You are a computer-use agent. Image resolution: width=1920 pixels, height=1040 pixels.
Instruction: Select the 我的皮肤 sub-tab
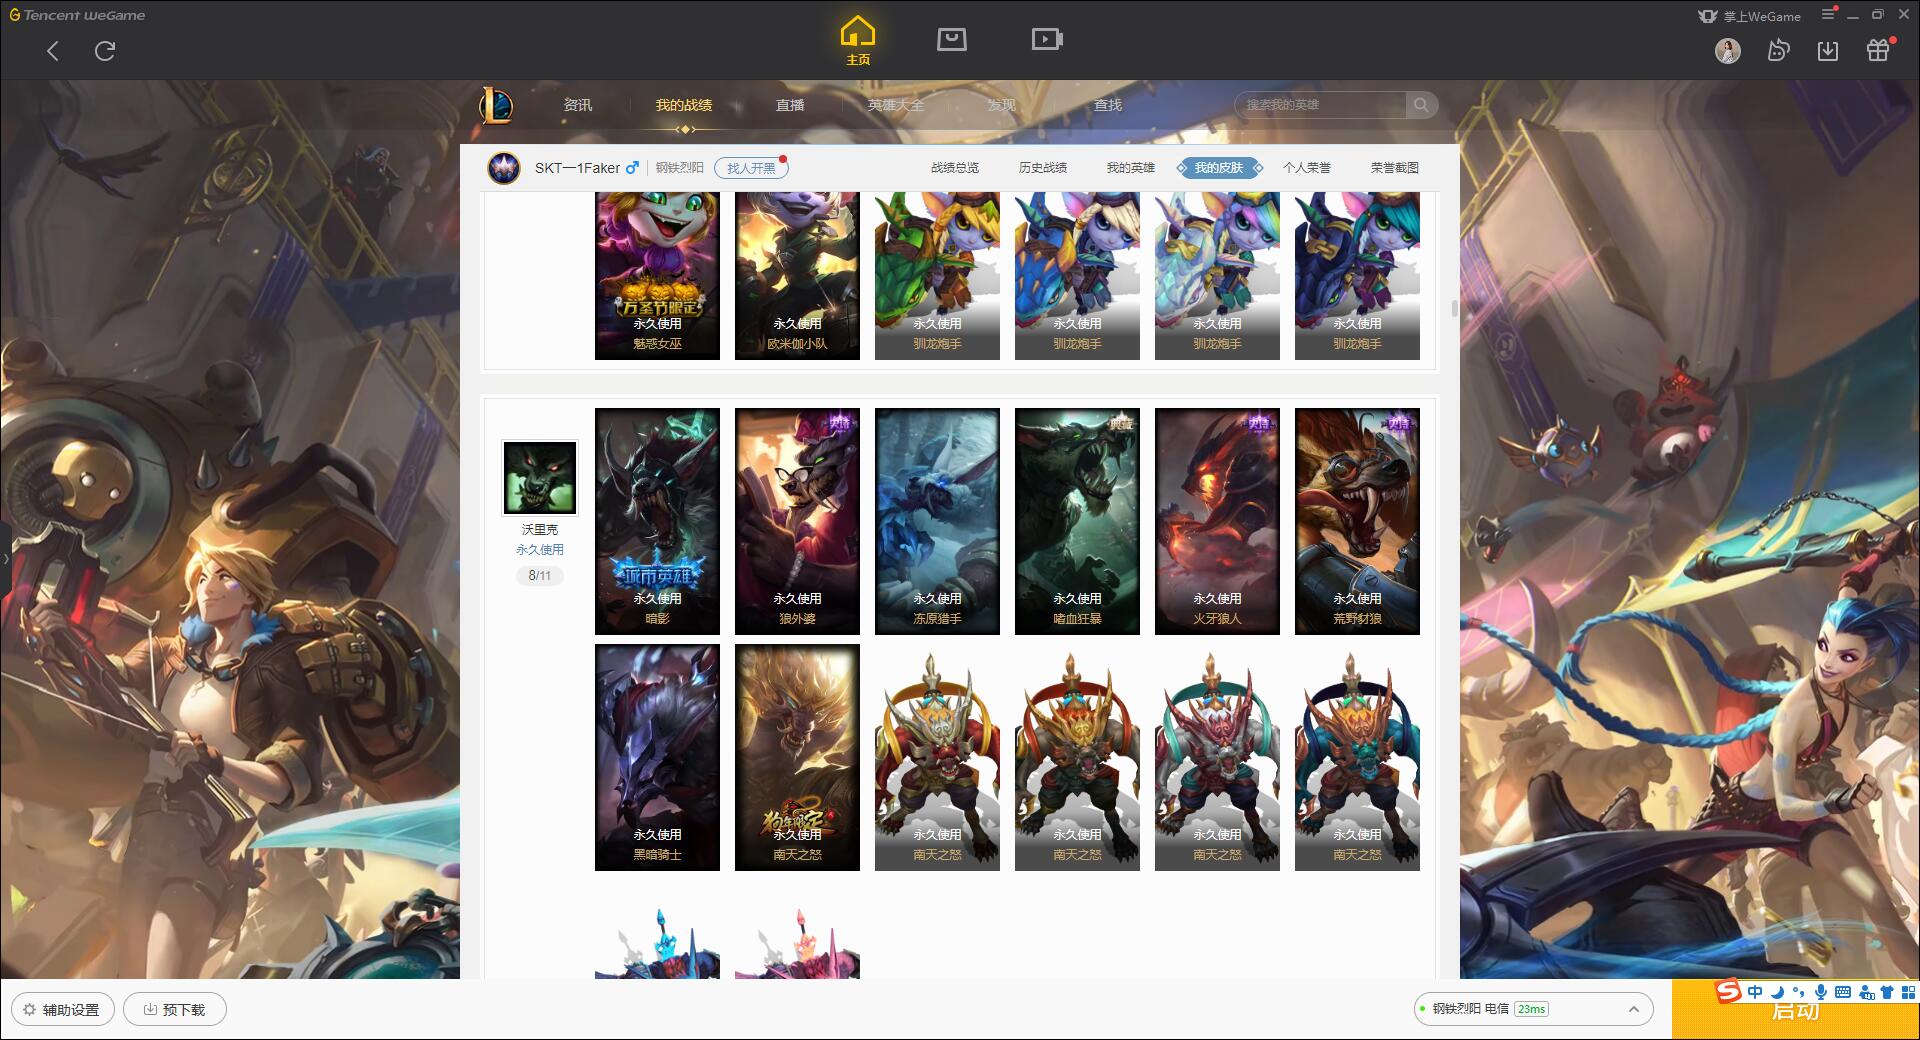pyautogui.click(x=1219, y=168)
